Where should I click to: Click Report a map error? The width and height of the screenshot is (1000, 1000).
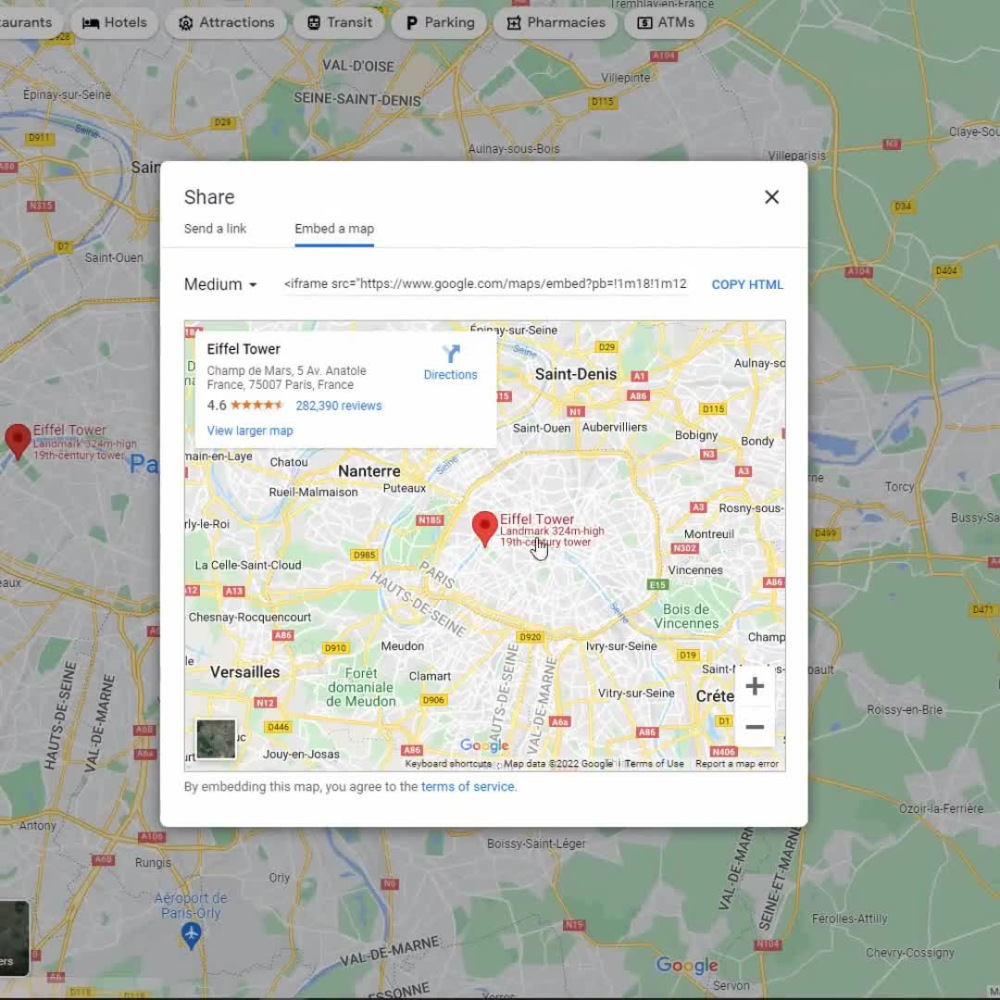737,763
